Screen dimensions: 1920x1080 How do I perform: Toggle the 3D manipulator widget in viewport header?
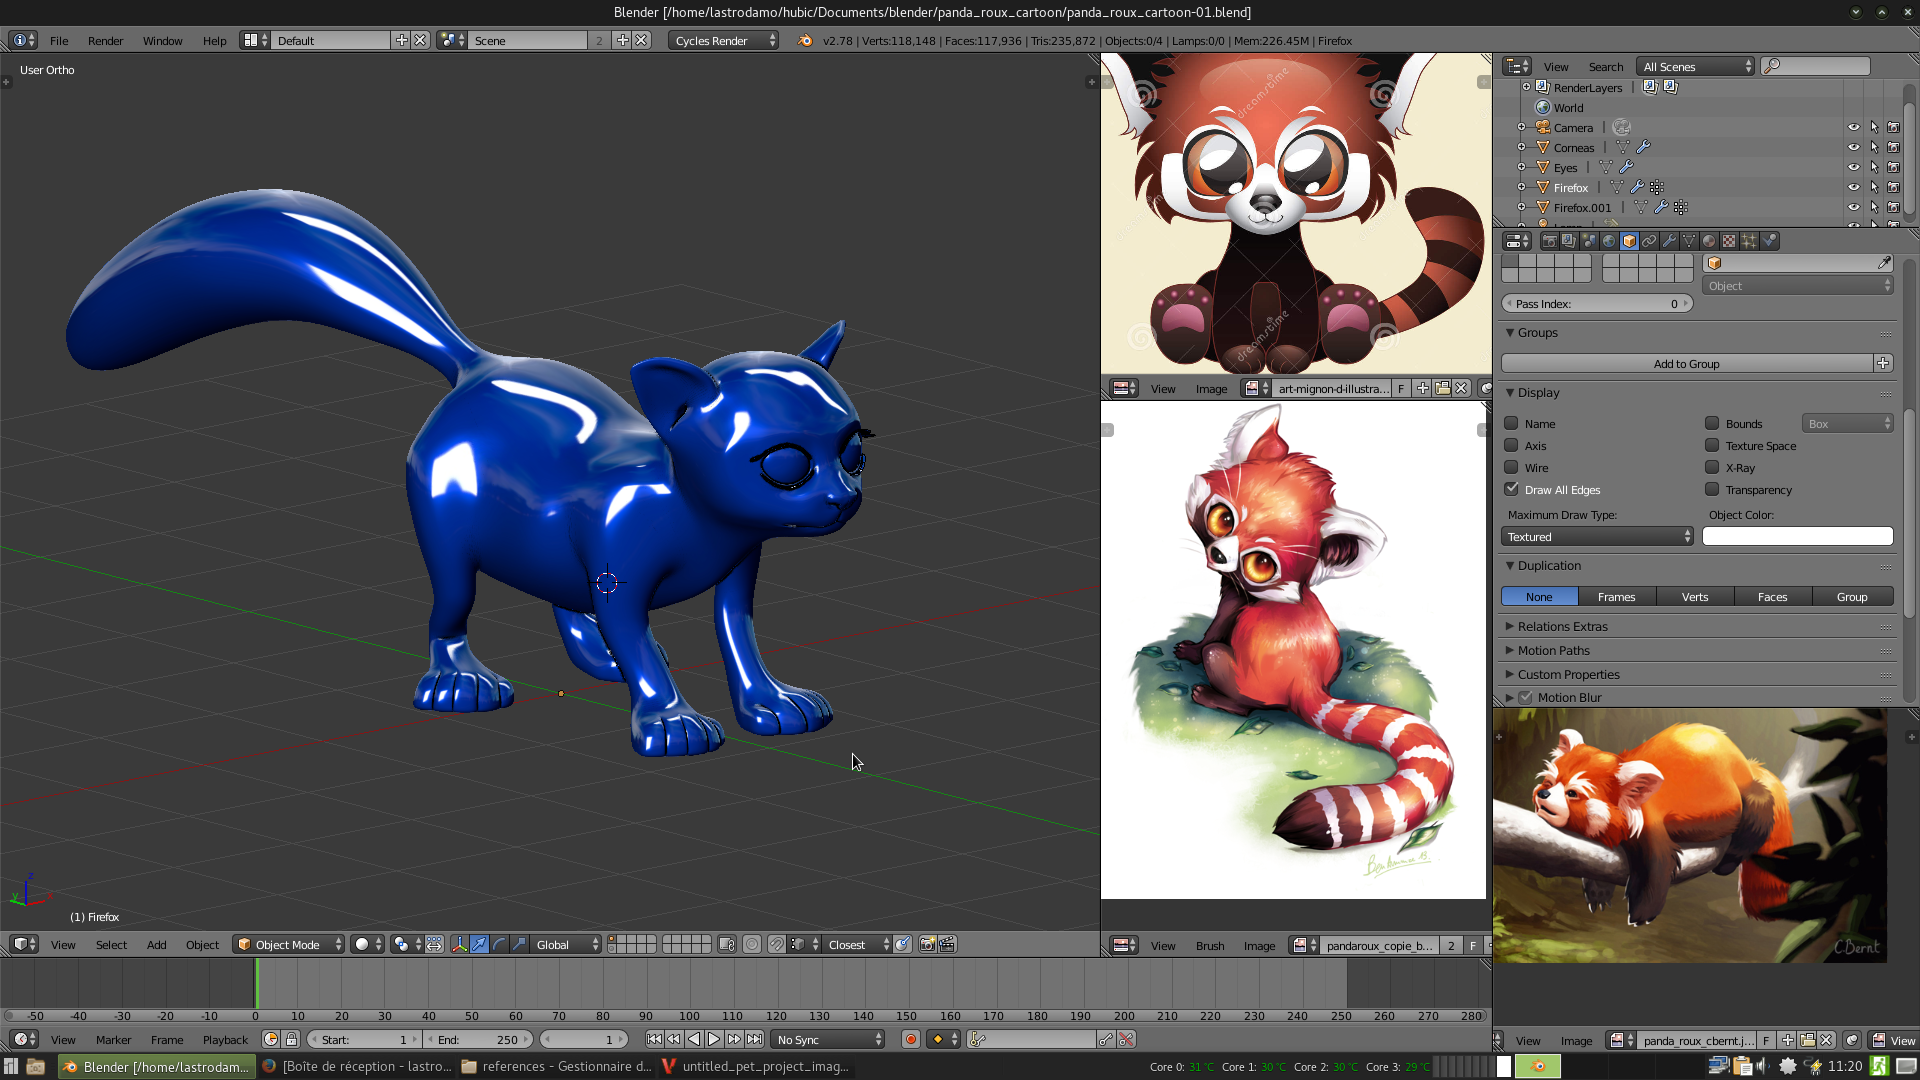pyautogui.click(x=459, y=944)
